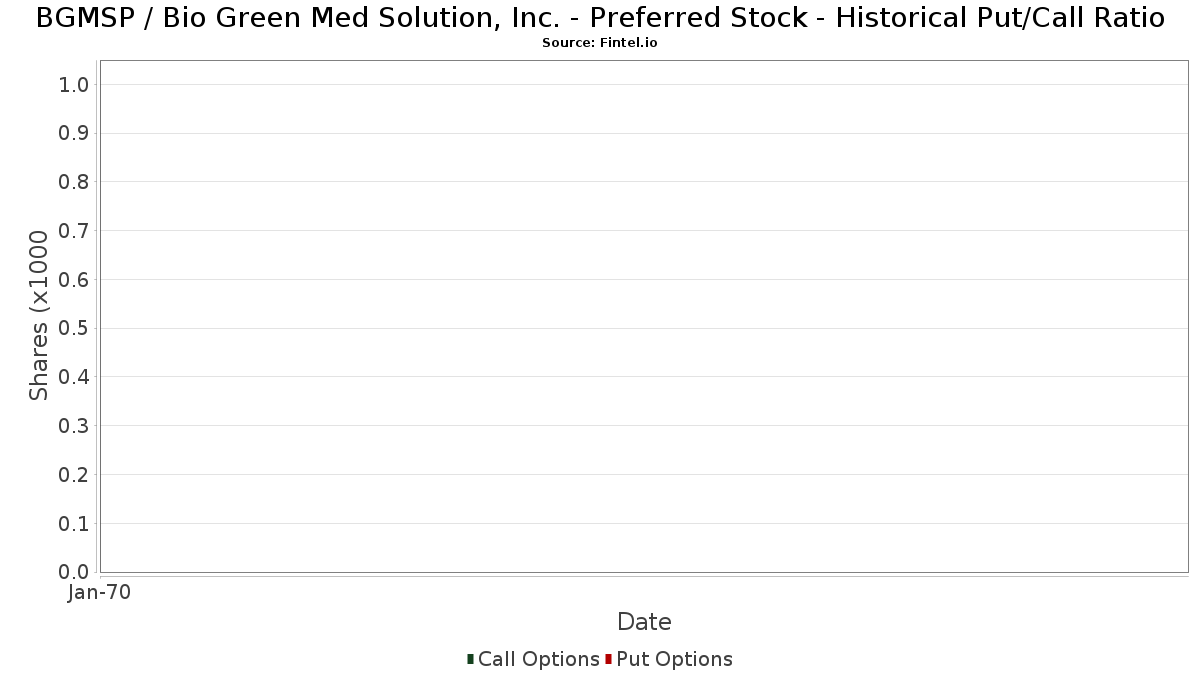Viewport: 1200px width, 675px height.
Task: Click the 0.0 y-axis tick label
Action: coord(74,572)
